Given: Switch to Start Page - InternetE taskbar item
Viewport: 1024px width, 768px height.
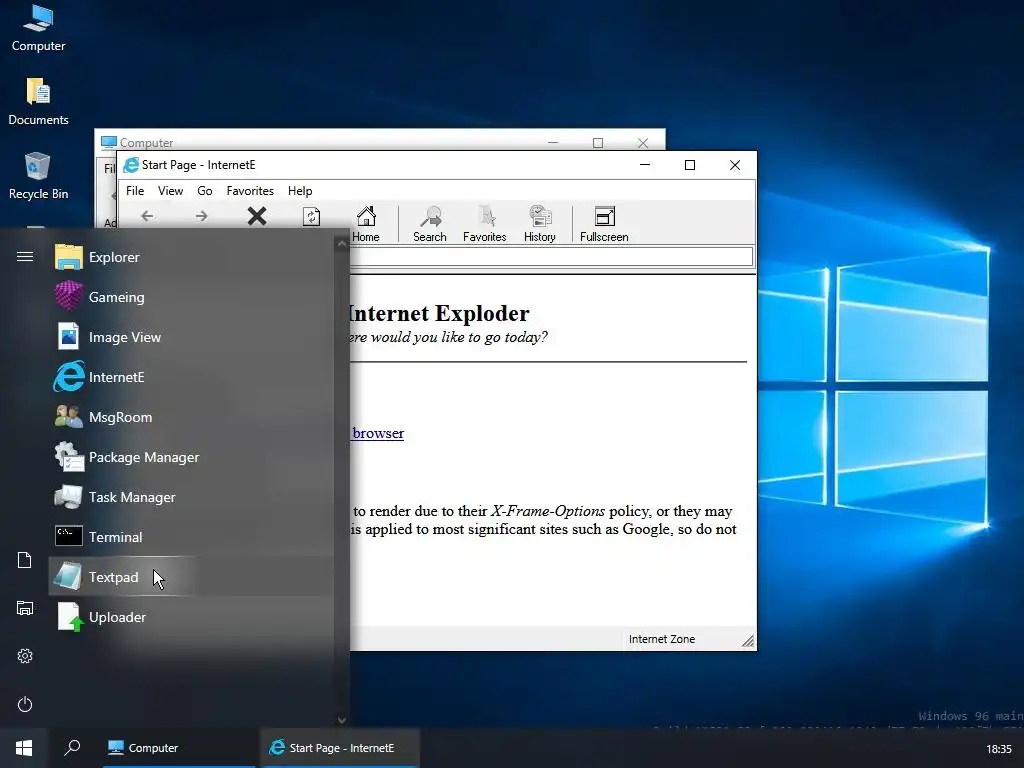Looking at the screenshot, I should point(340,748).
